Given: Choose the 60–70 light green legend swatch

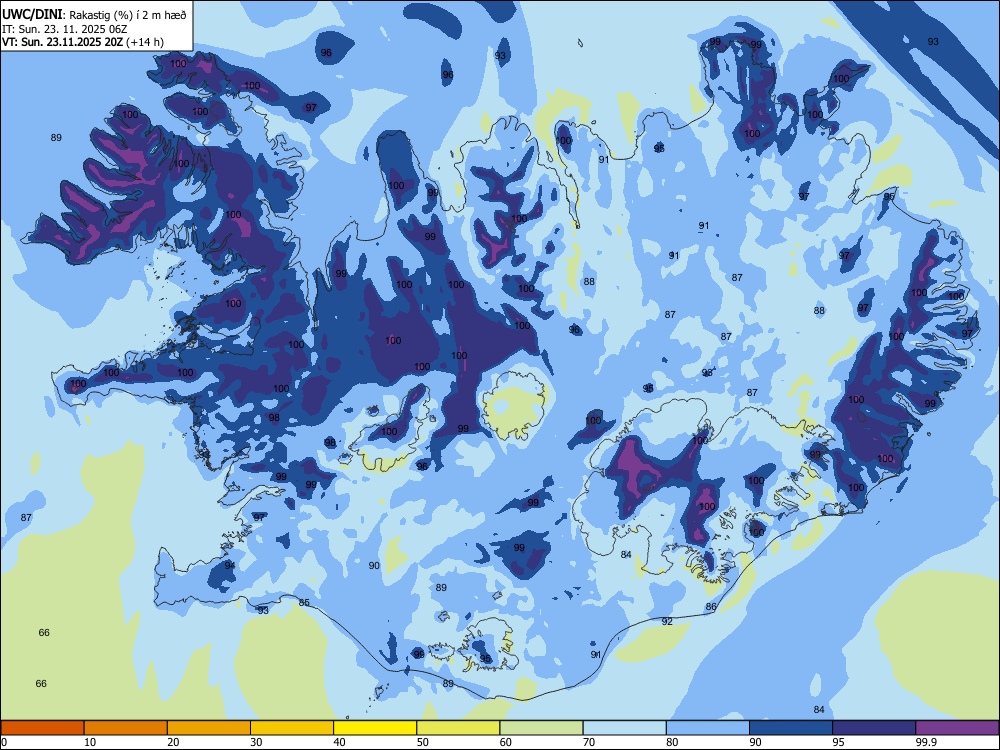Looking at the screenshot, I should (x=541, y=728).
